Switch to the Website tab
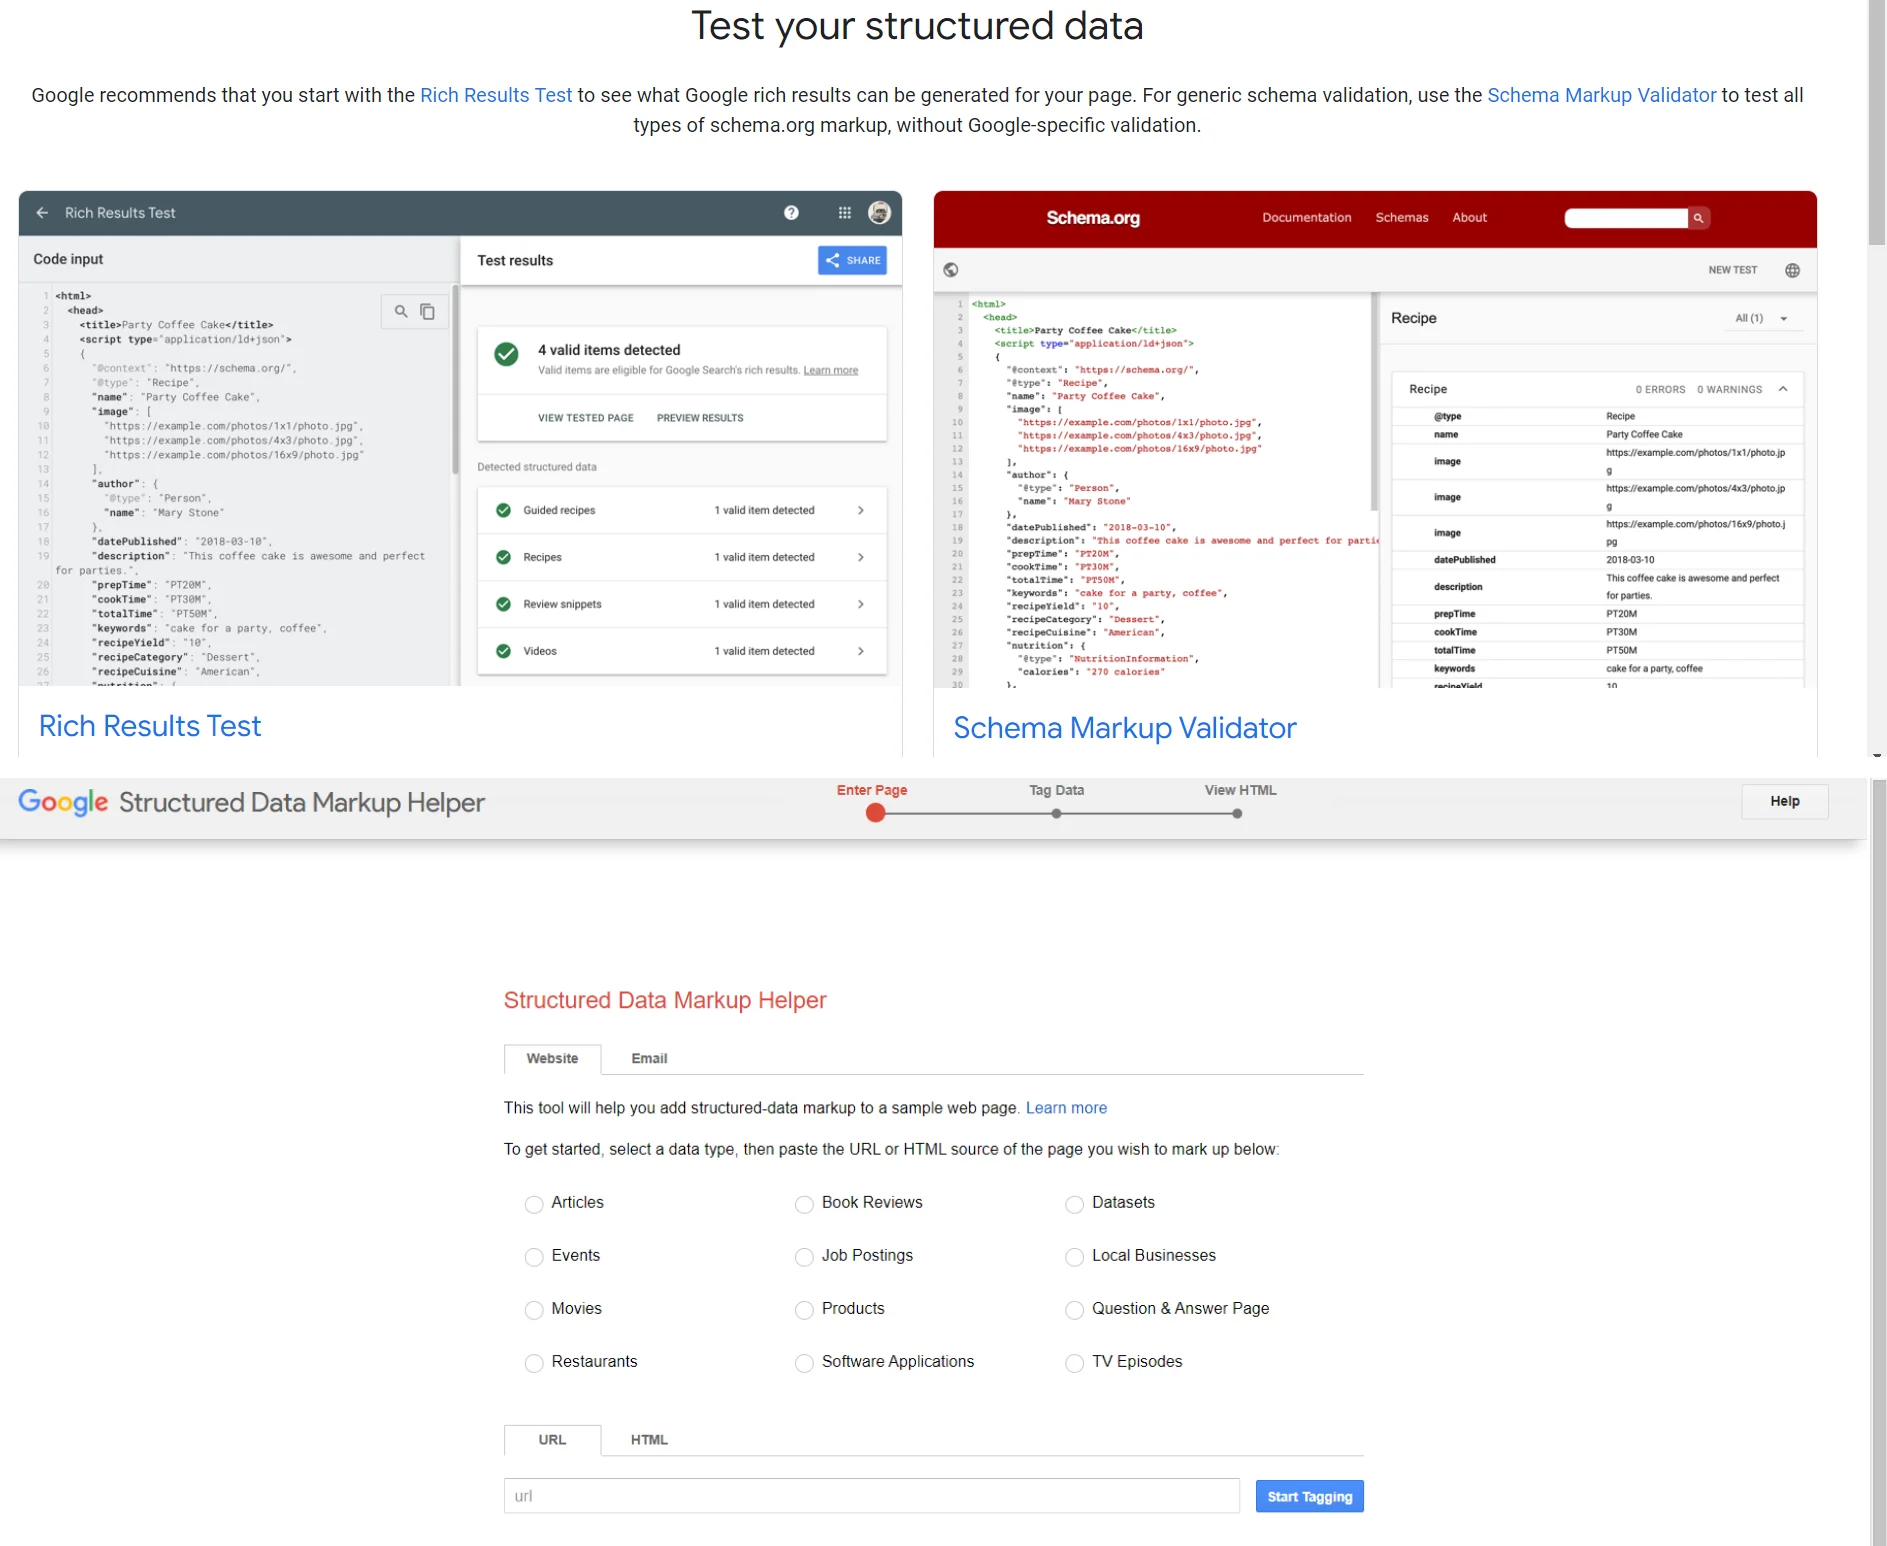 coord(552,1058)
